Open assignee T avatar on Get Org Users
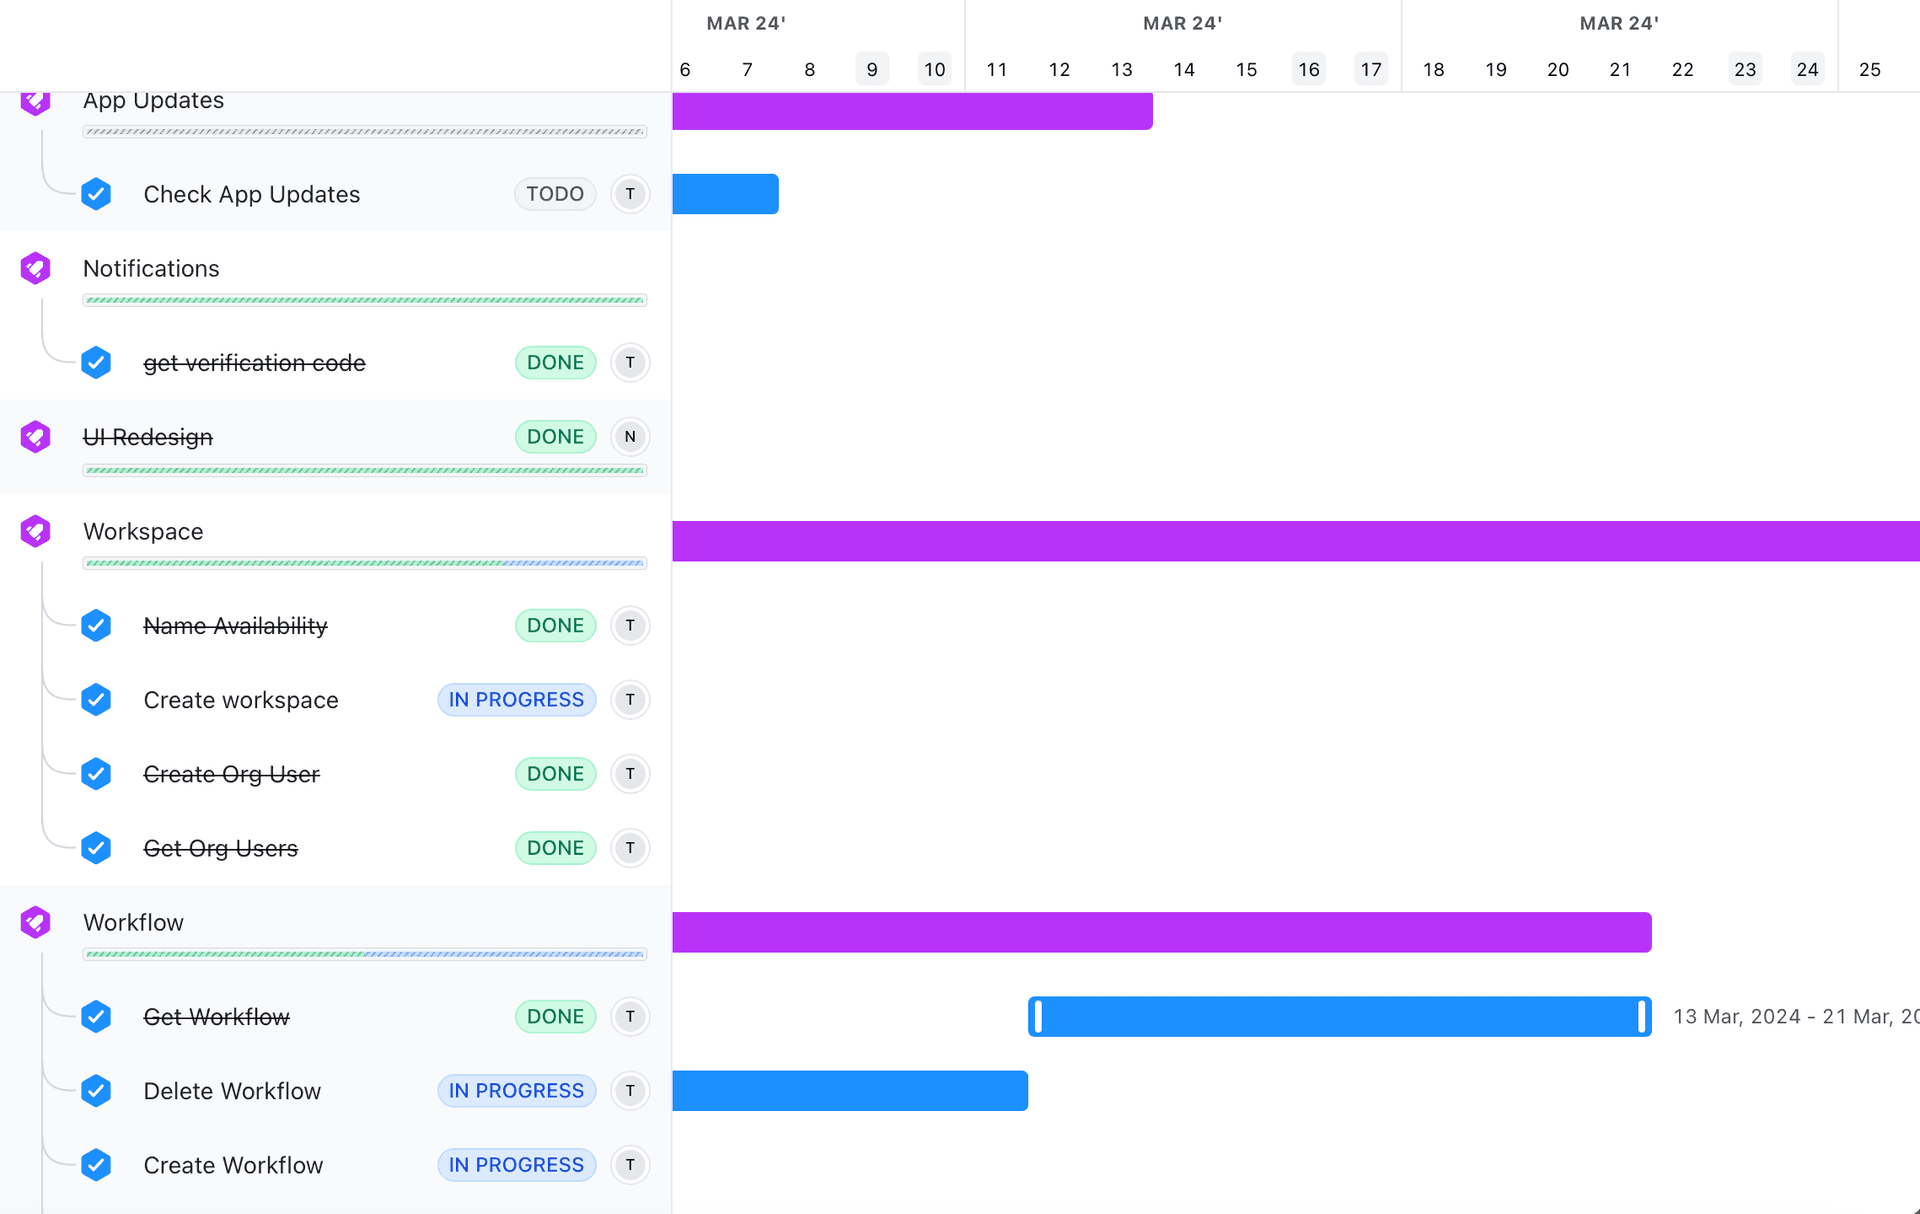 (x=630, y=848)
